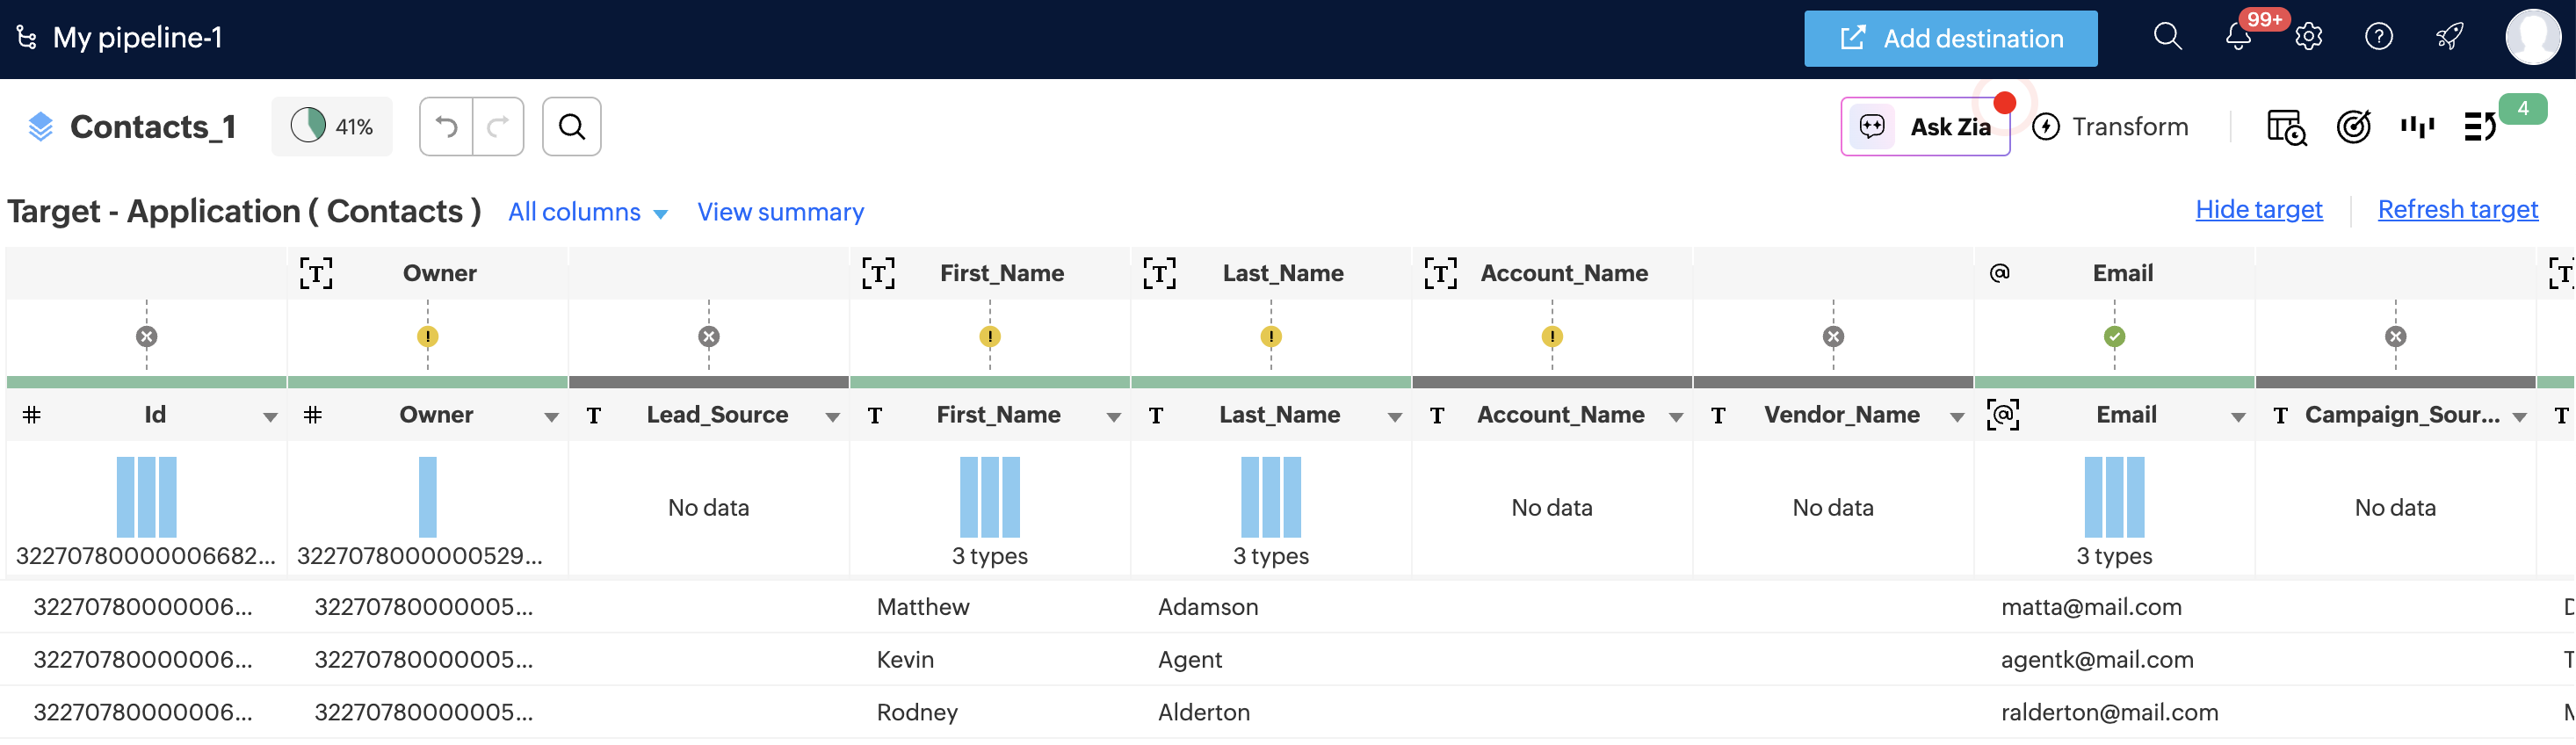Expand the Lead_Source column dropdown arrow
Screen dimensions: 2576x745
832,417
